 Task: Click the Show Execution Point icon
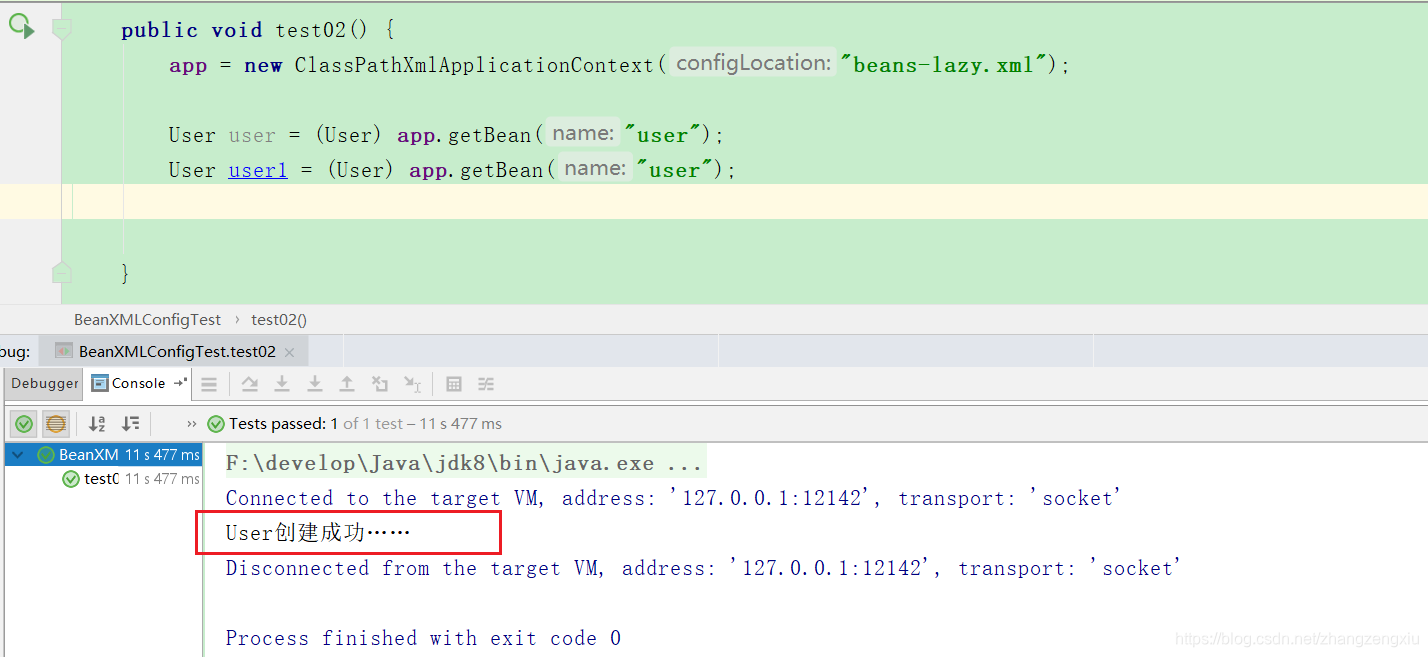coord(209,384)
